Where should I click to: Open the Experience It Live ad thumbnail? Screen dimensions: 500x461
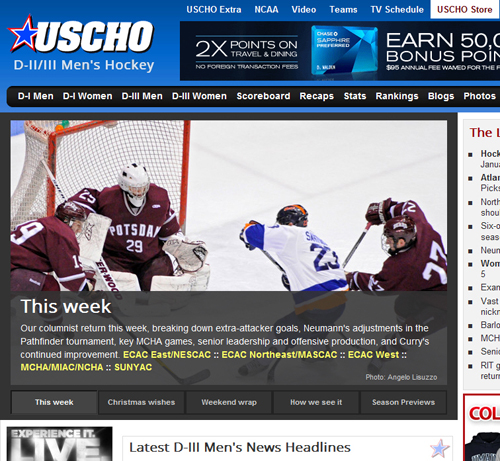(x=60, y=444)
